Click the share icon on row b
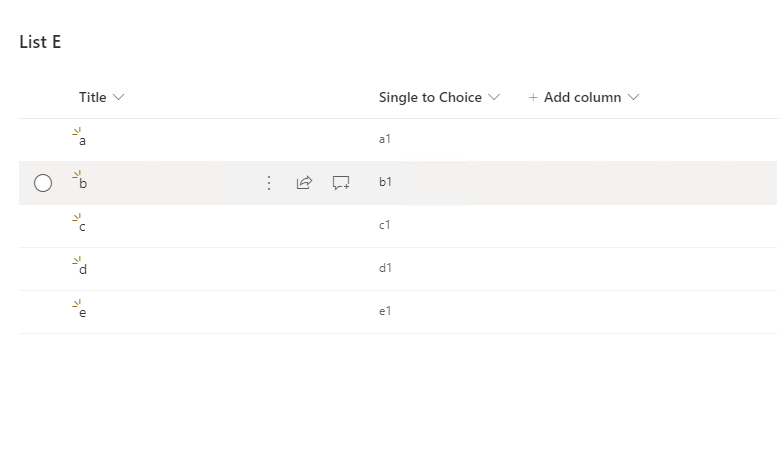779x456 pixels. click(305, 183)
